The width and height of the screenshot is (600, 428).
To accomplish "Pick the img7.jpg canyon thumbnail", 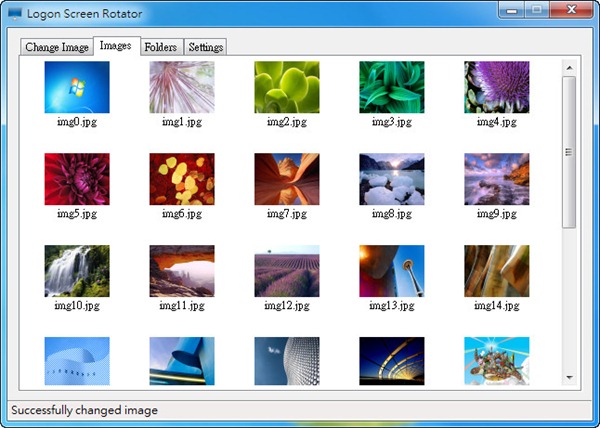I will pyautogui.click(x=287, y=179).
